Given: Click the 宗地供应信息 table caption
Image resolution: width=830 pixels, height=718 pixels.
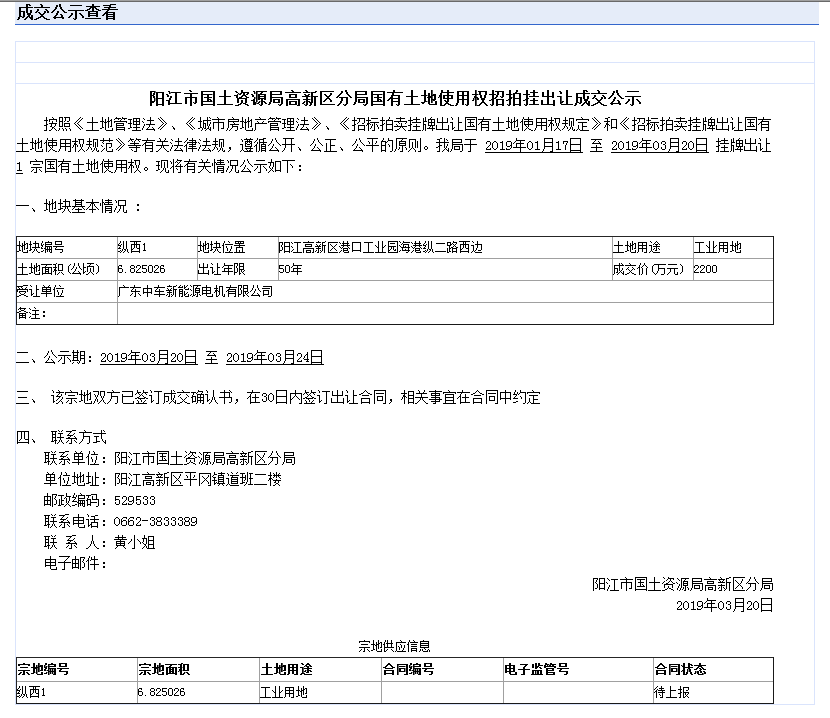Looking at the screenshot, I should pyautogui.click(x=394, y=646).
